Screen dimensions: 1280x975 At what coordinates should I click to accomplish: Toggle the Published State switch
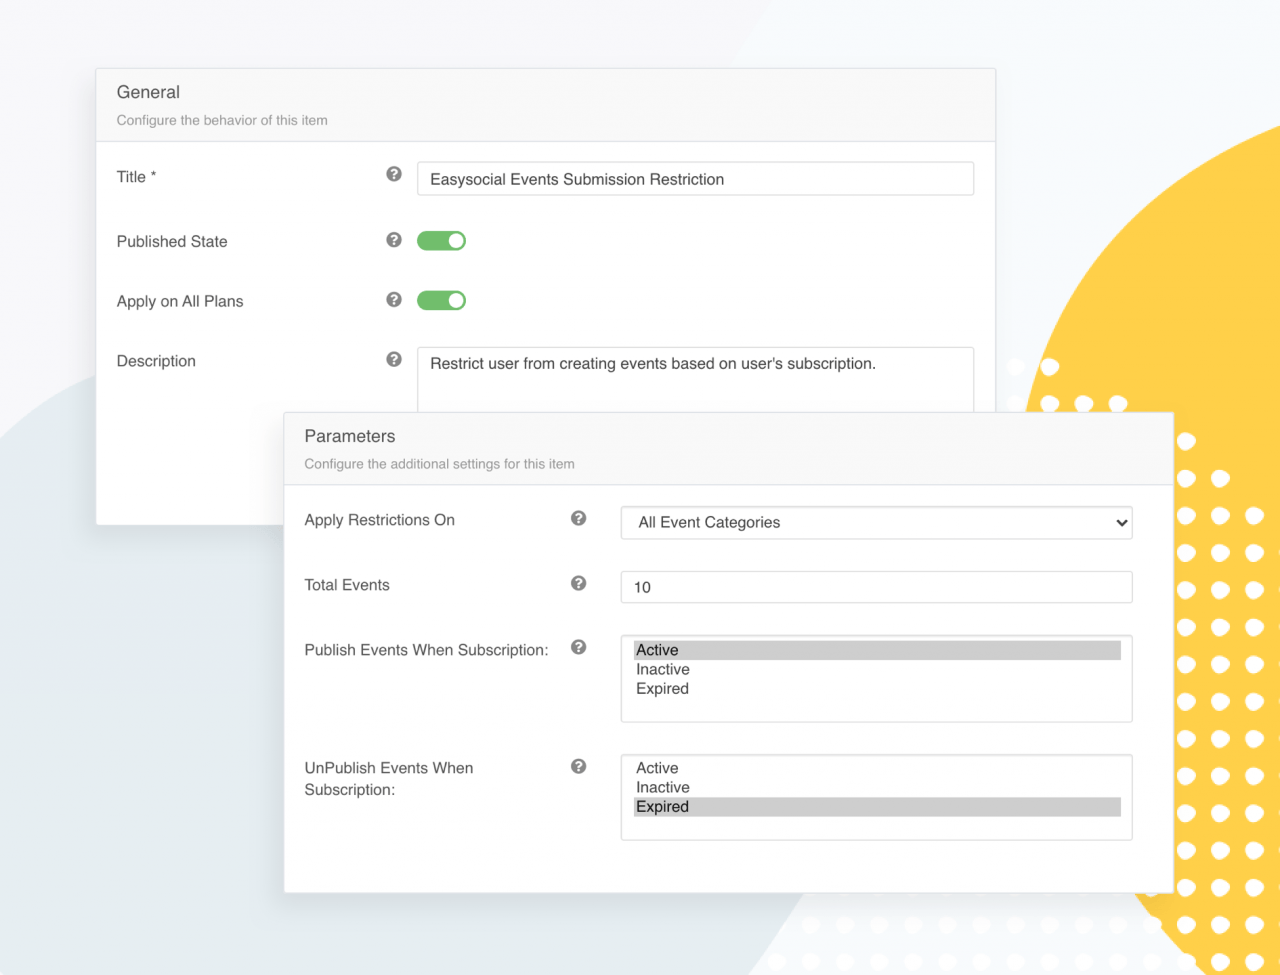(441, 241)
